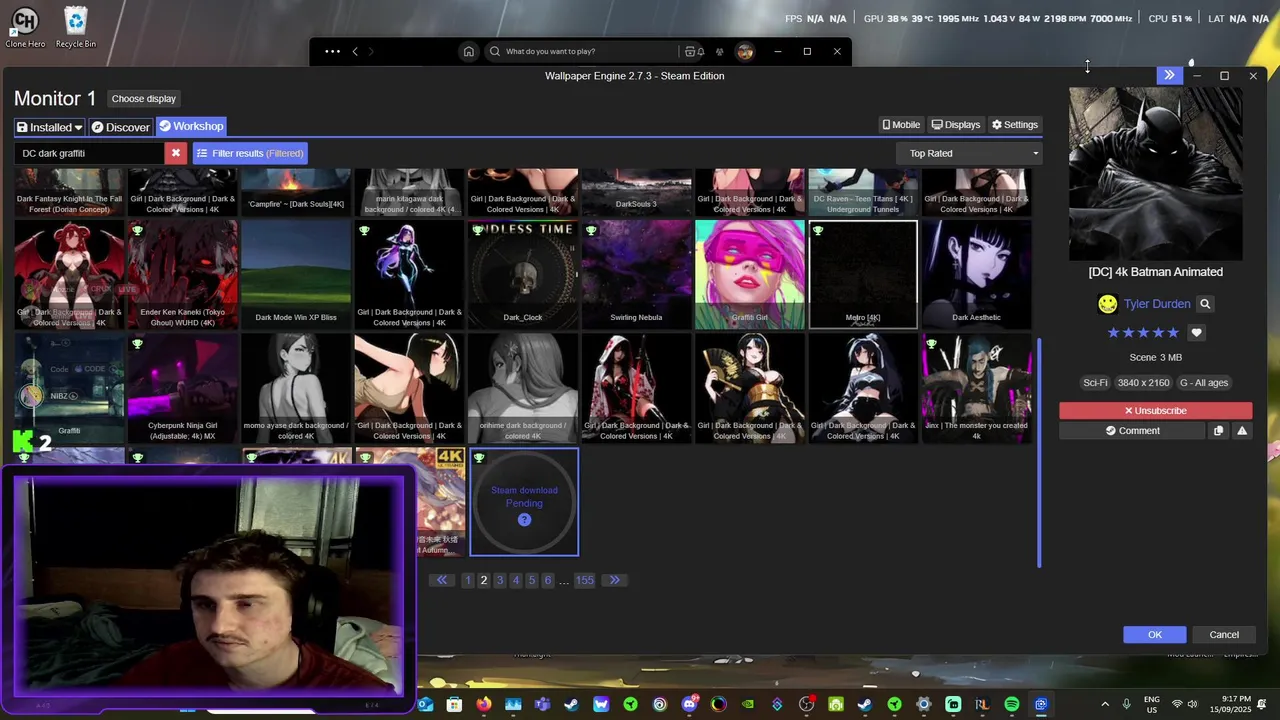The image size is (1280, 720).
Task: Collapse the side panel with double chevron
Action: [1169, 75]
